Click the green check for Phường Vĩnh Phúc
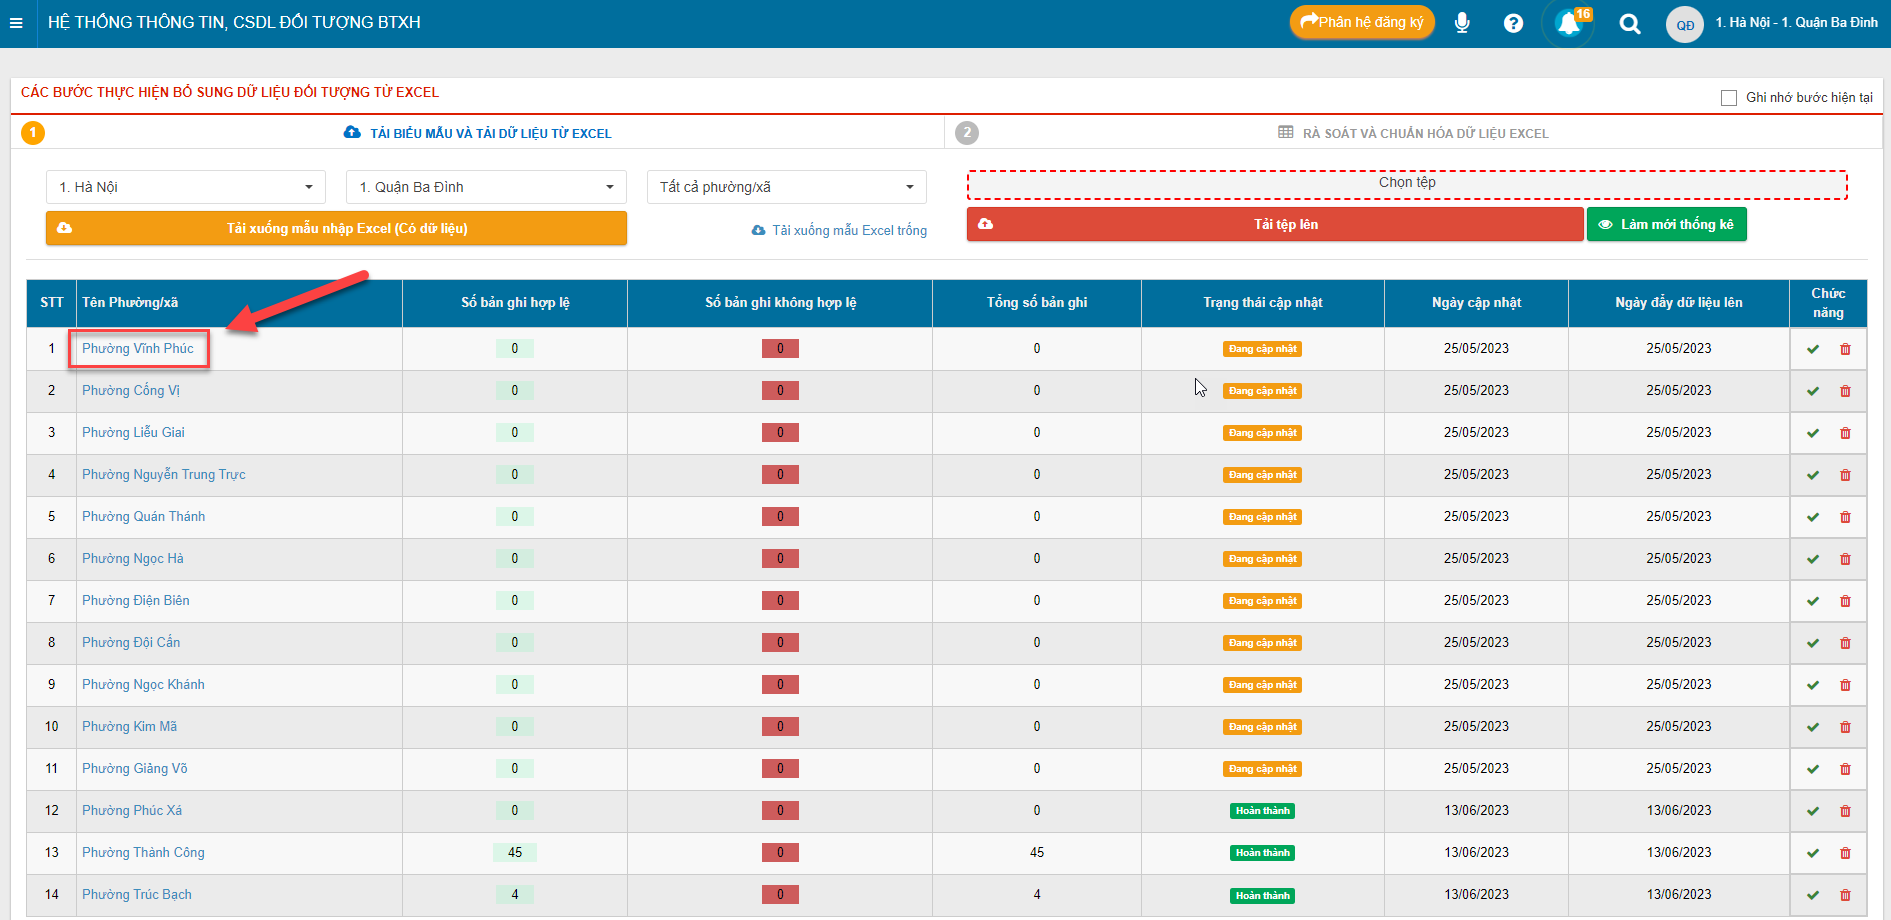The image size is (1891, 920). [1813, 349]
